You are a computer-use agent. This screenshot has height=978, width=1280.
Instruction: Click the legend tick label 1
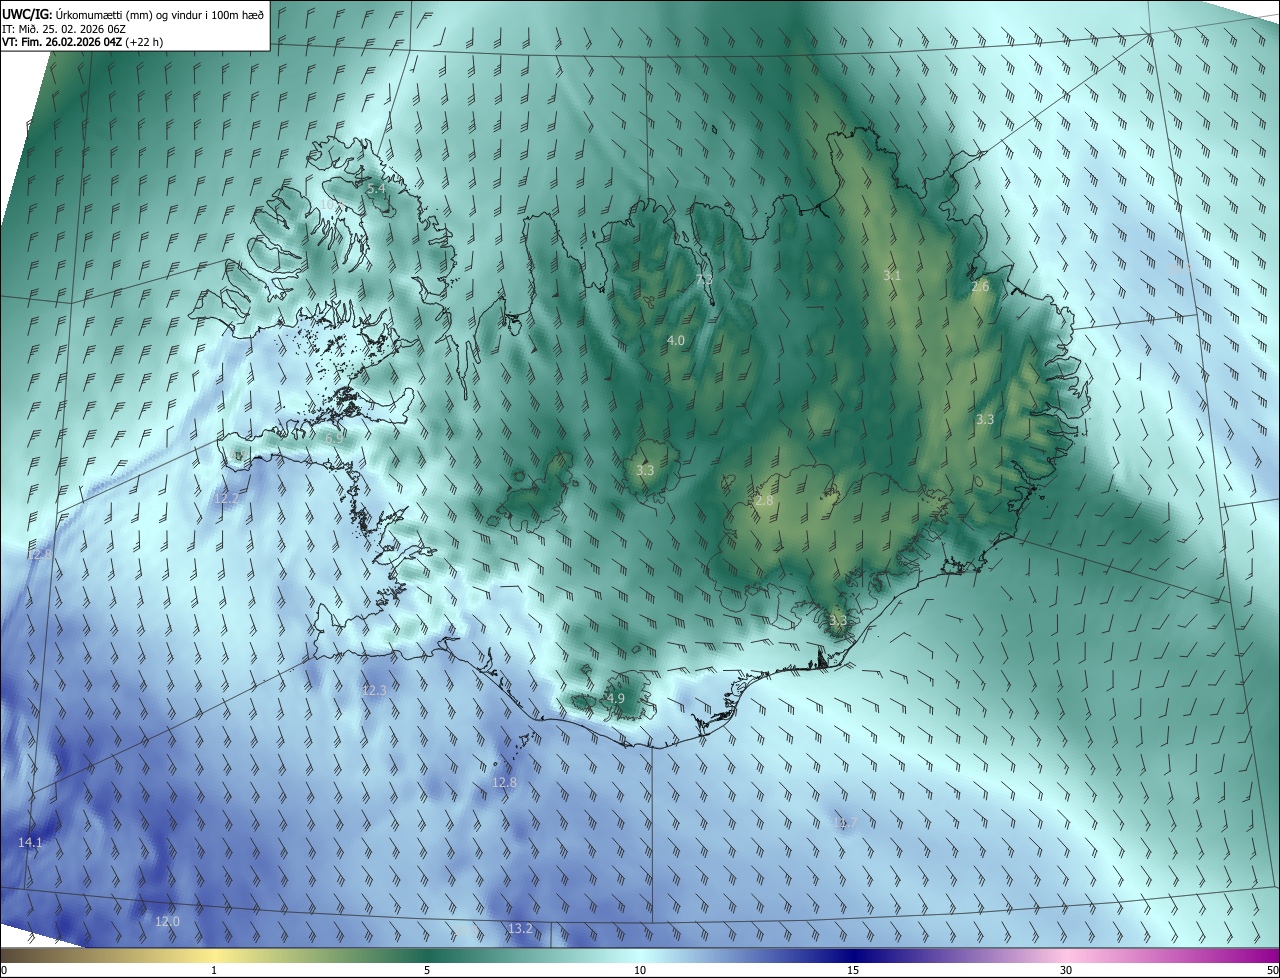[x=214, y=970]
